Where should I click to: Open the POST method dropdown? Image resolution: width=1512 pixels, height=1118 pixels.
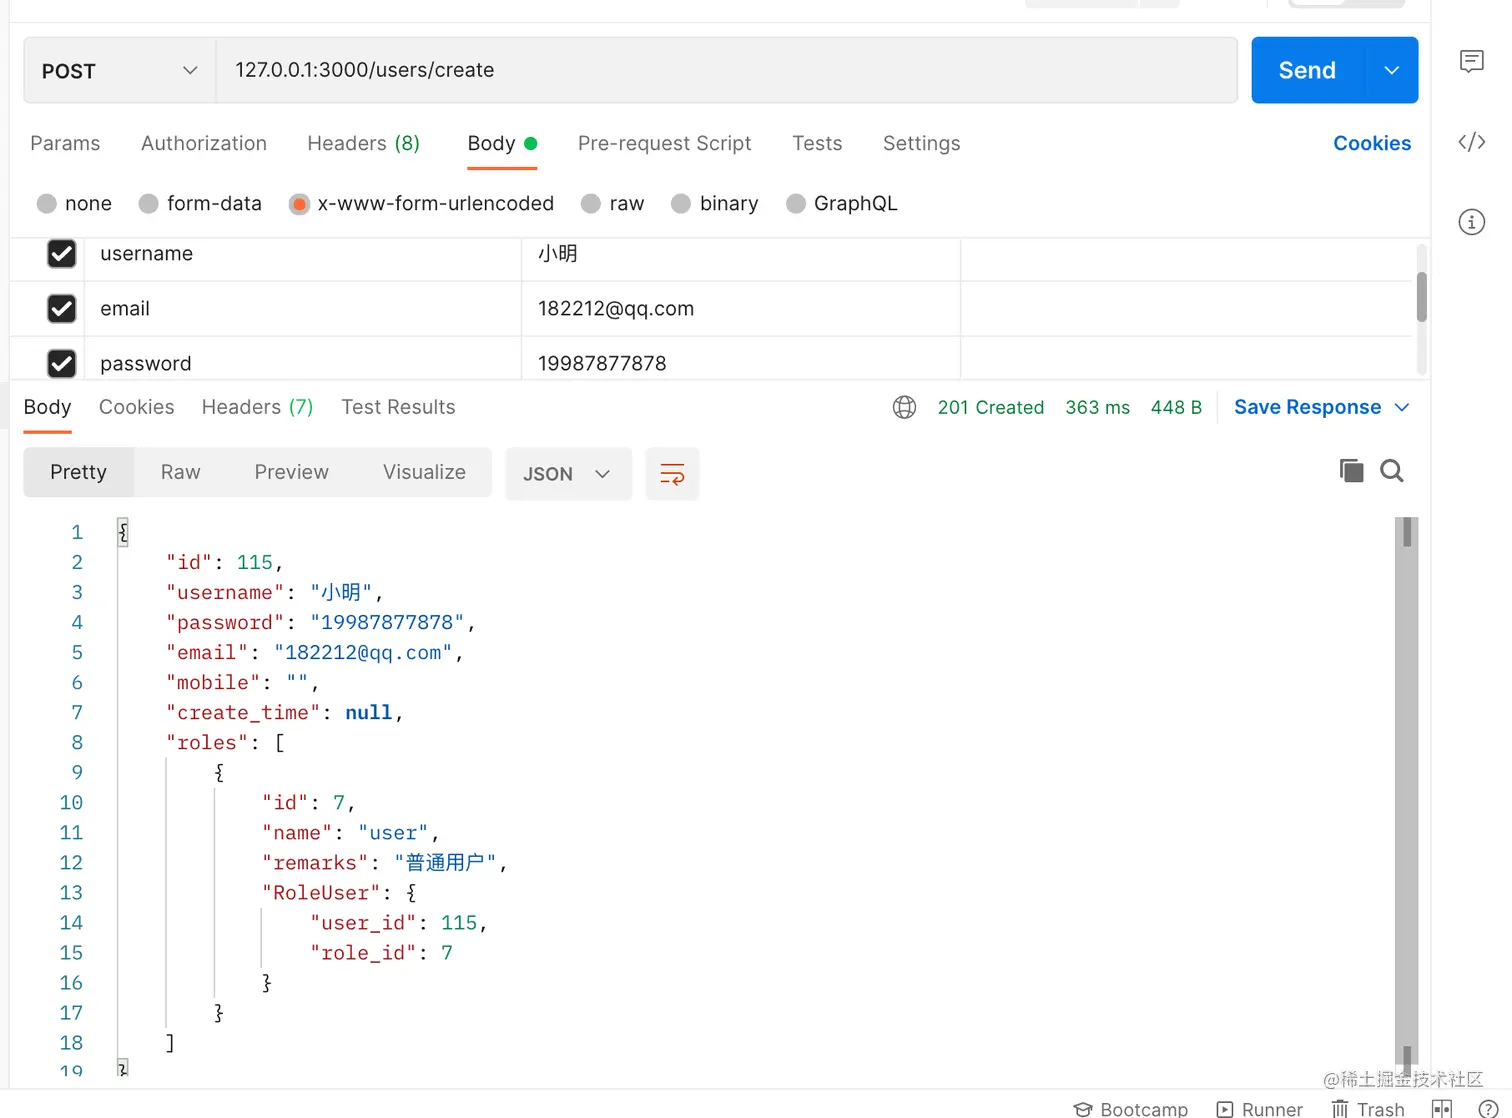120,70
